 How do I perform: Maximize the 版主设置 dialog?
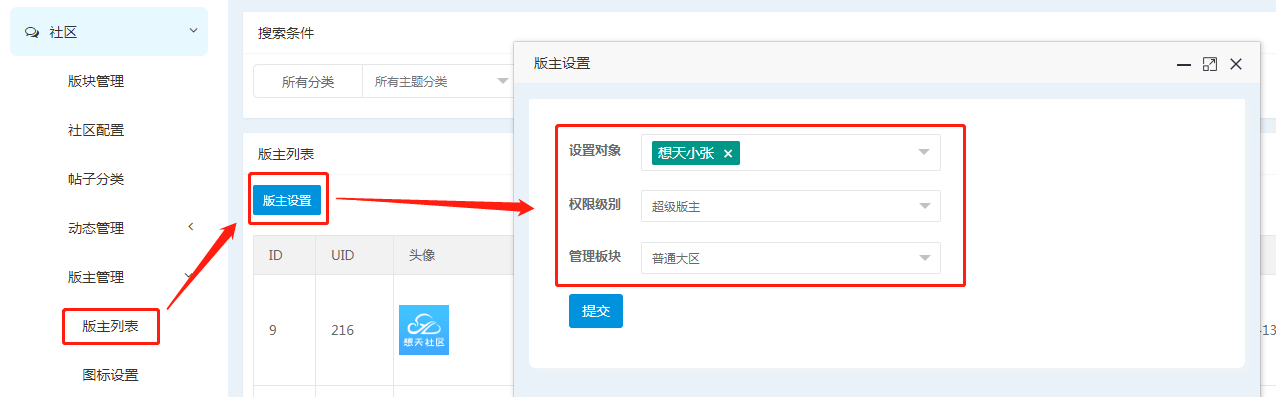(x=1210, y=64)
